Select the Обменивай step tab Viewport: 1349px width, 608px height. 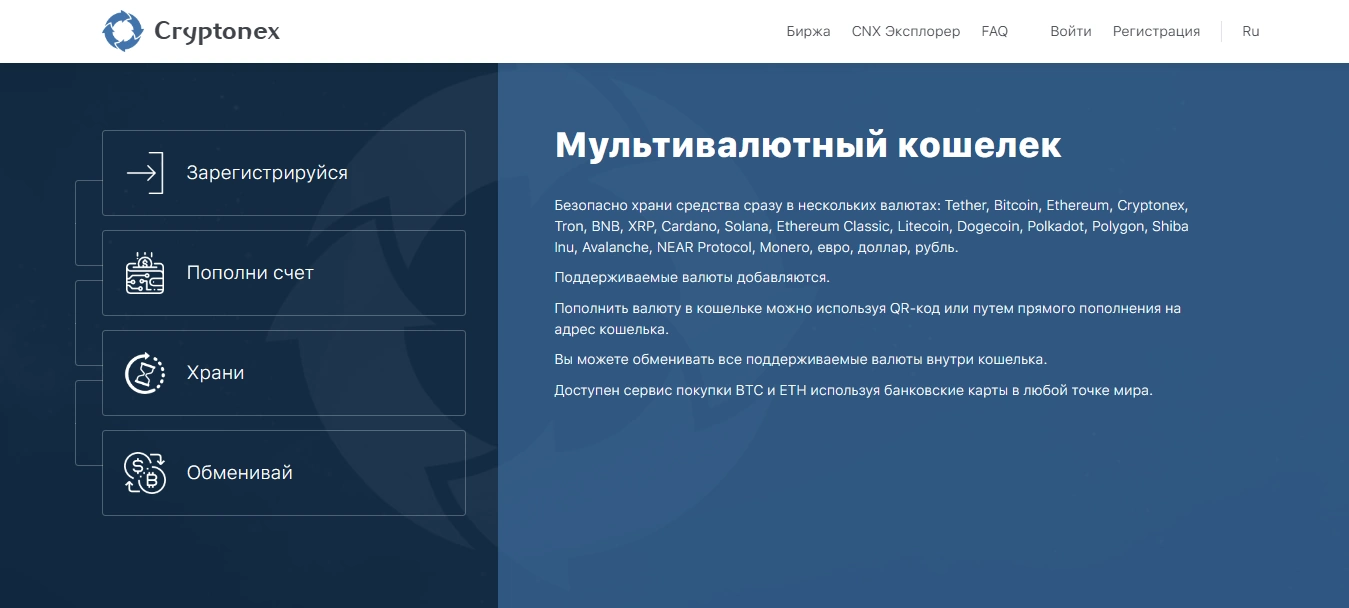point(284,473)
